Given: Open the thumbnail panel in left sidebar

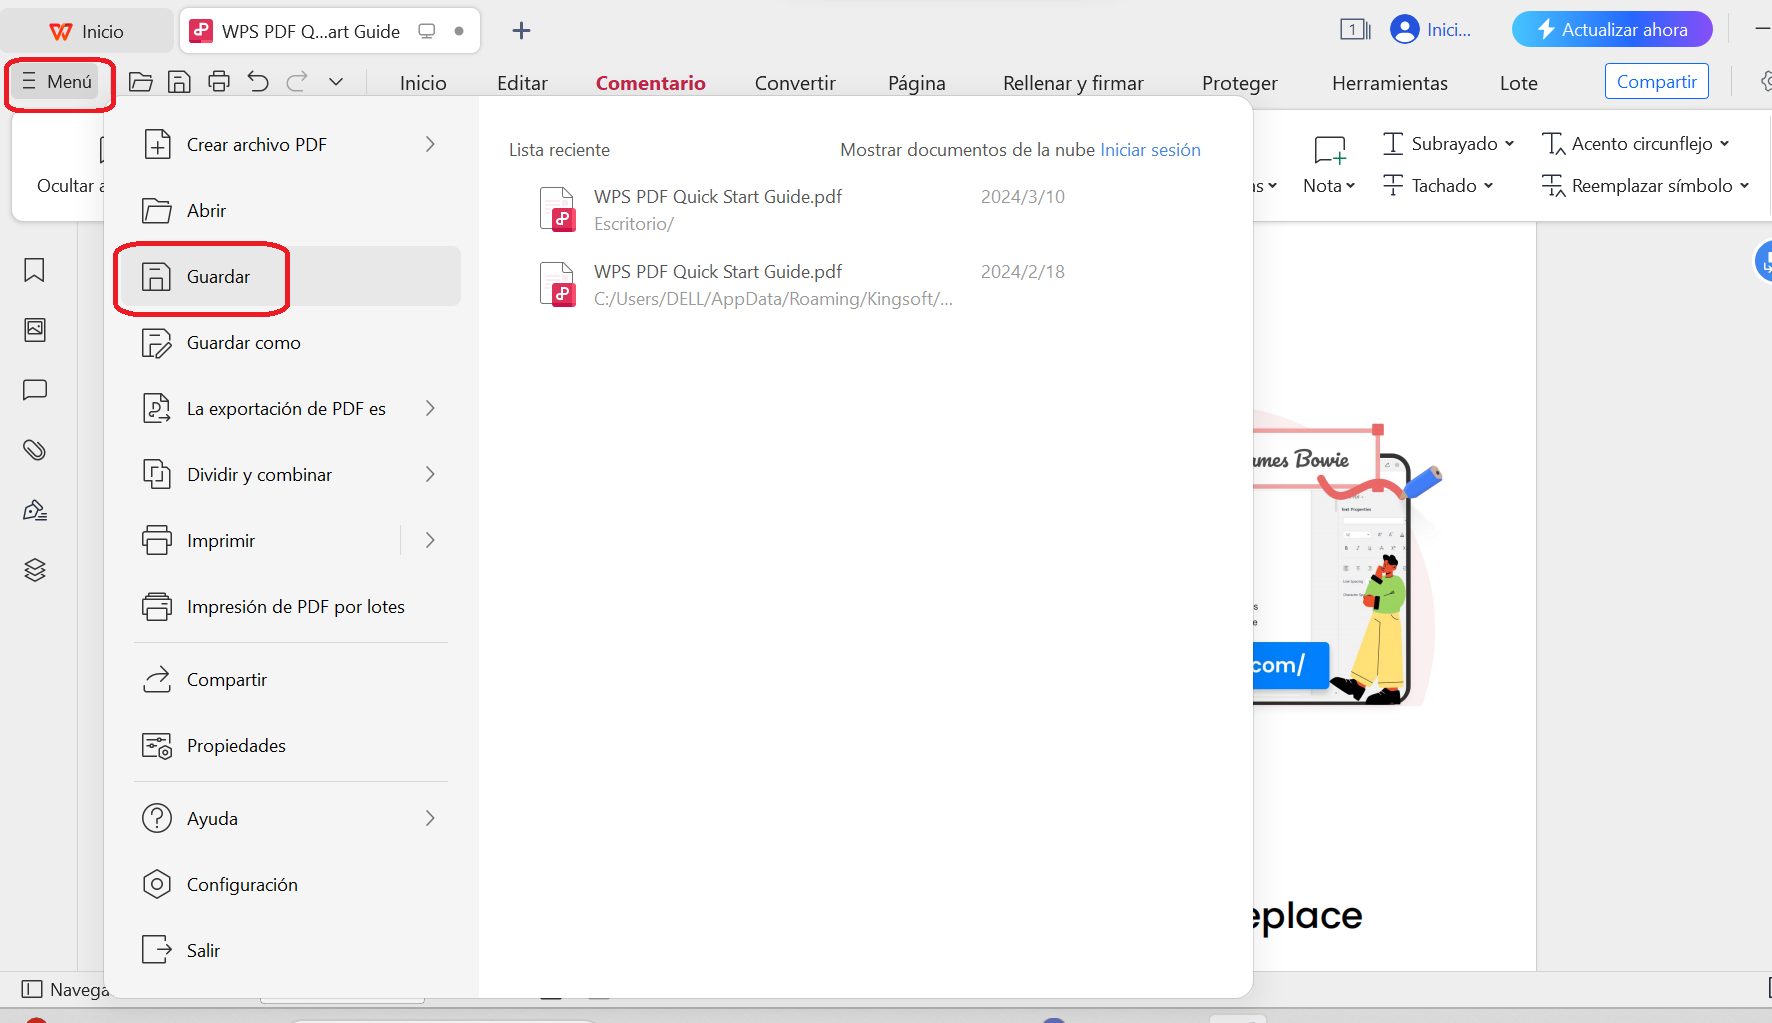Looking at the screenshot, I should tap(35, 330).
